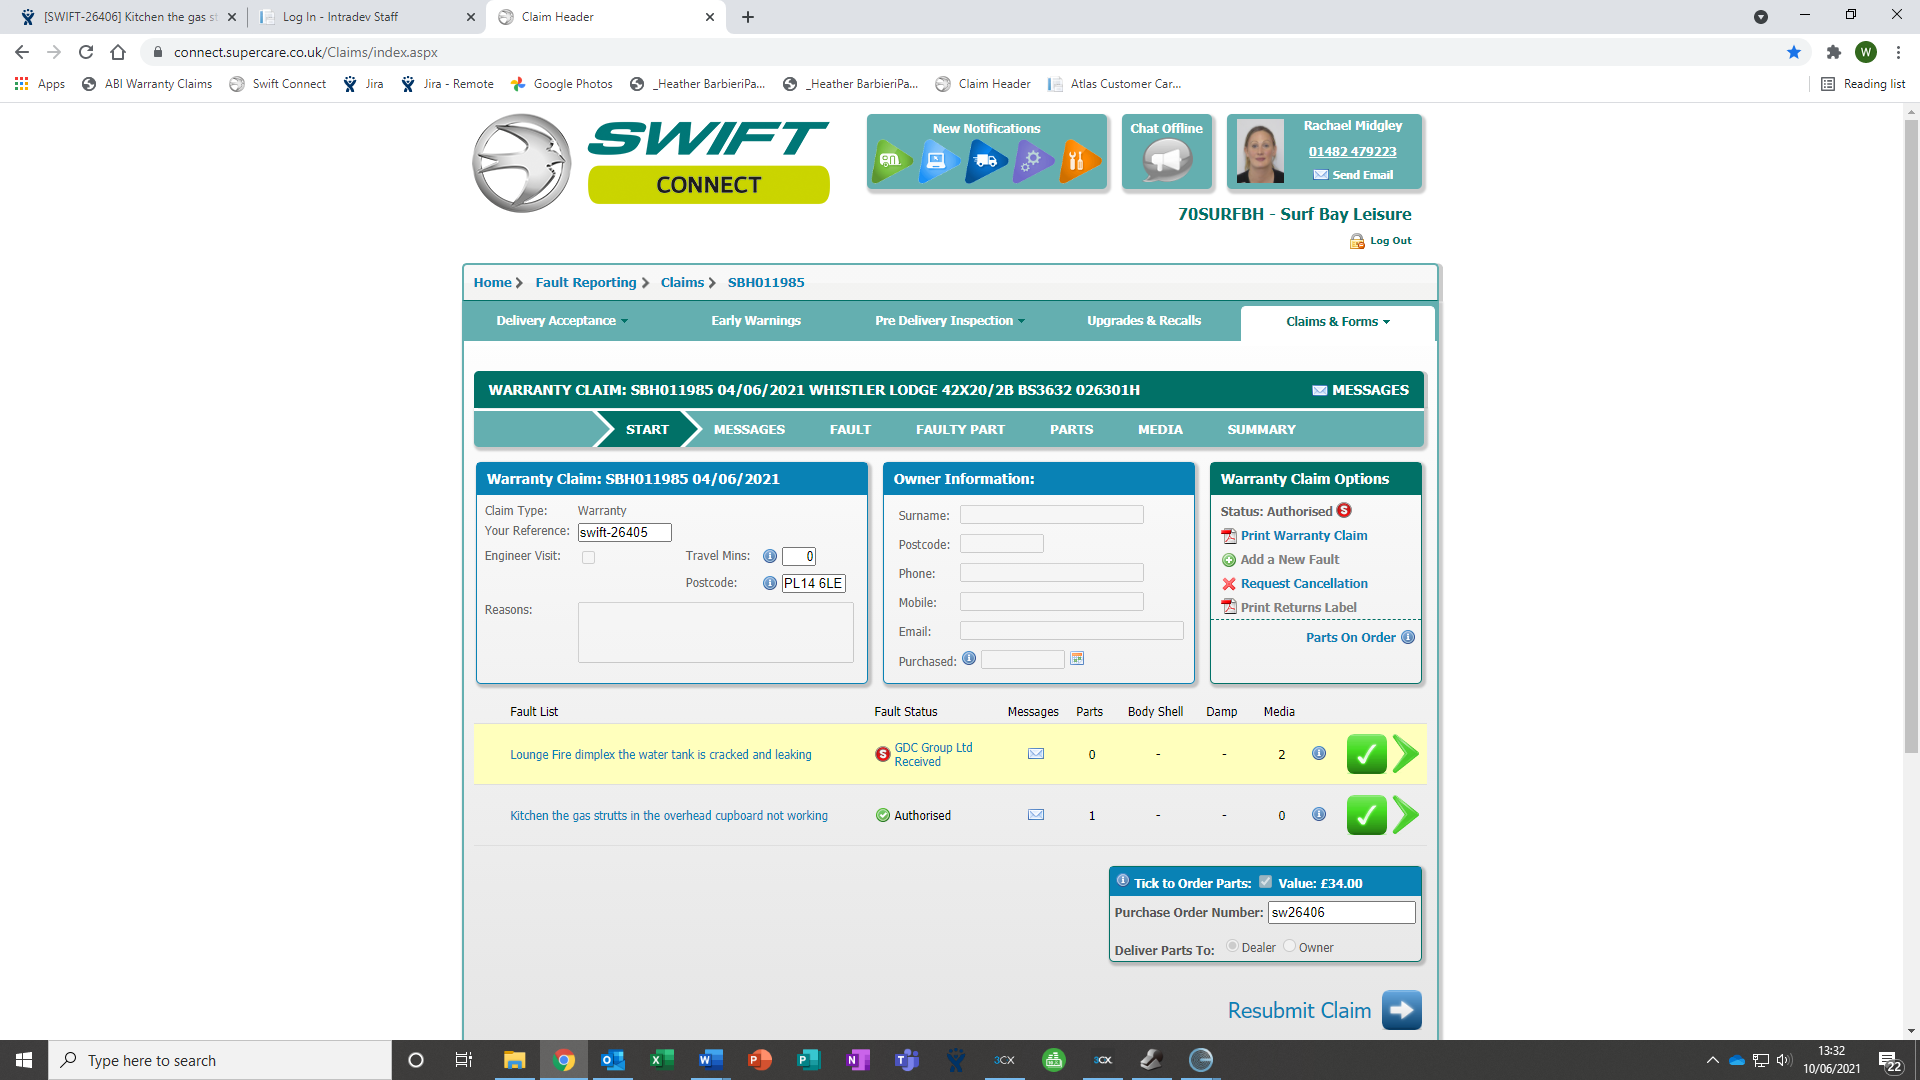Go to the SUMMARY step tab
The height and width of the screenshot is (1080, 1920).
tap(1261, 430)
